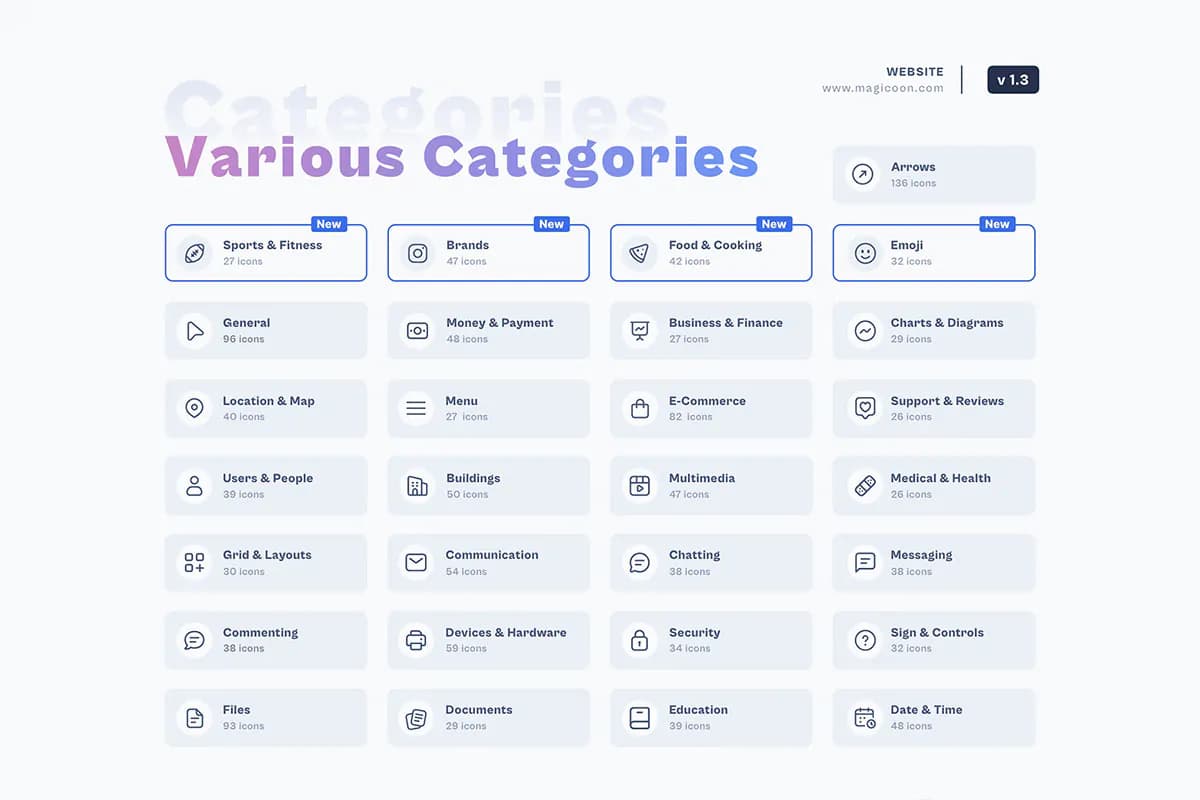
Task: Open the Multimedia video icon
Action: point(640,486)
